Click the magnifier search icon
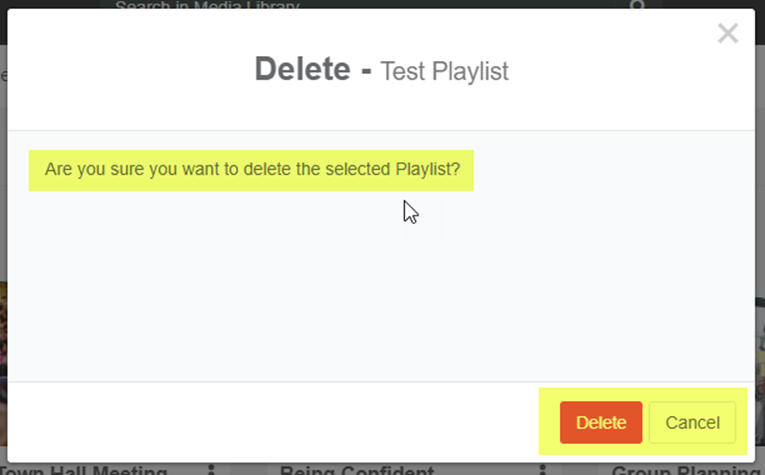Viewport: 765px width, 475px height. tap(637, 6)
